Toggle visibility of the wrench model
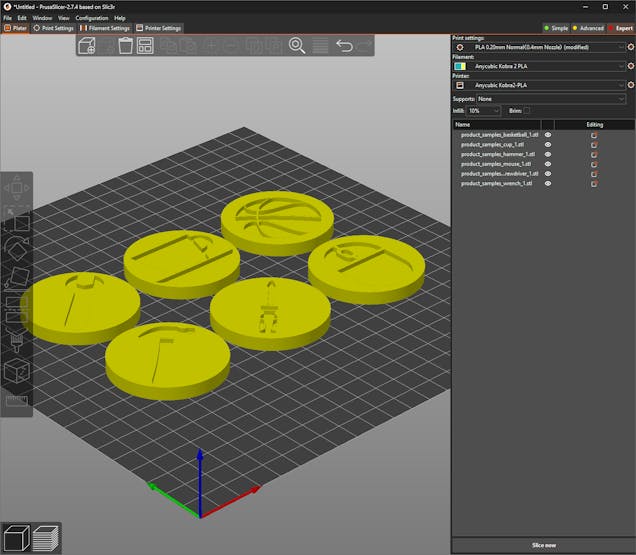636x555 pixels. click(547, 184)
